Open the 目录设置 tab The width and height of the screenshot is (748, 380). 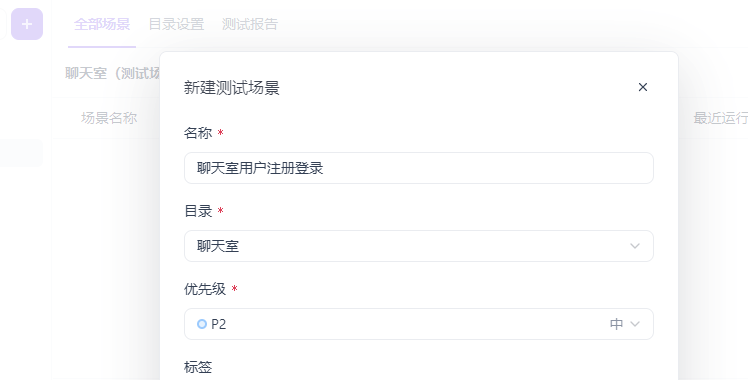pyautogui.click(x=177, y=24)
